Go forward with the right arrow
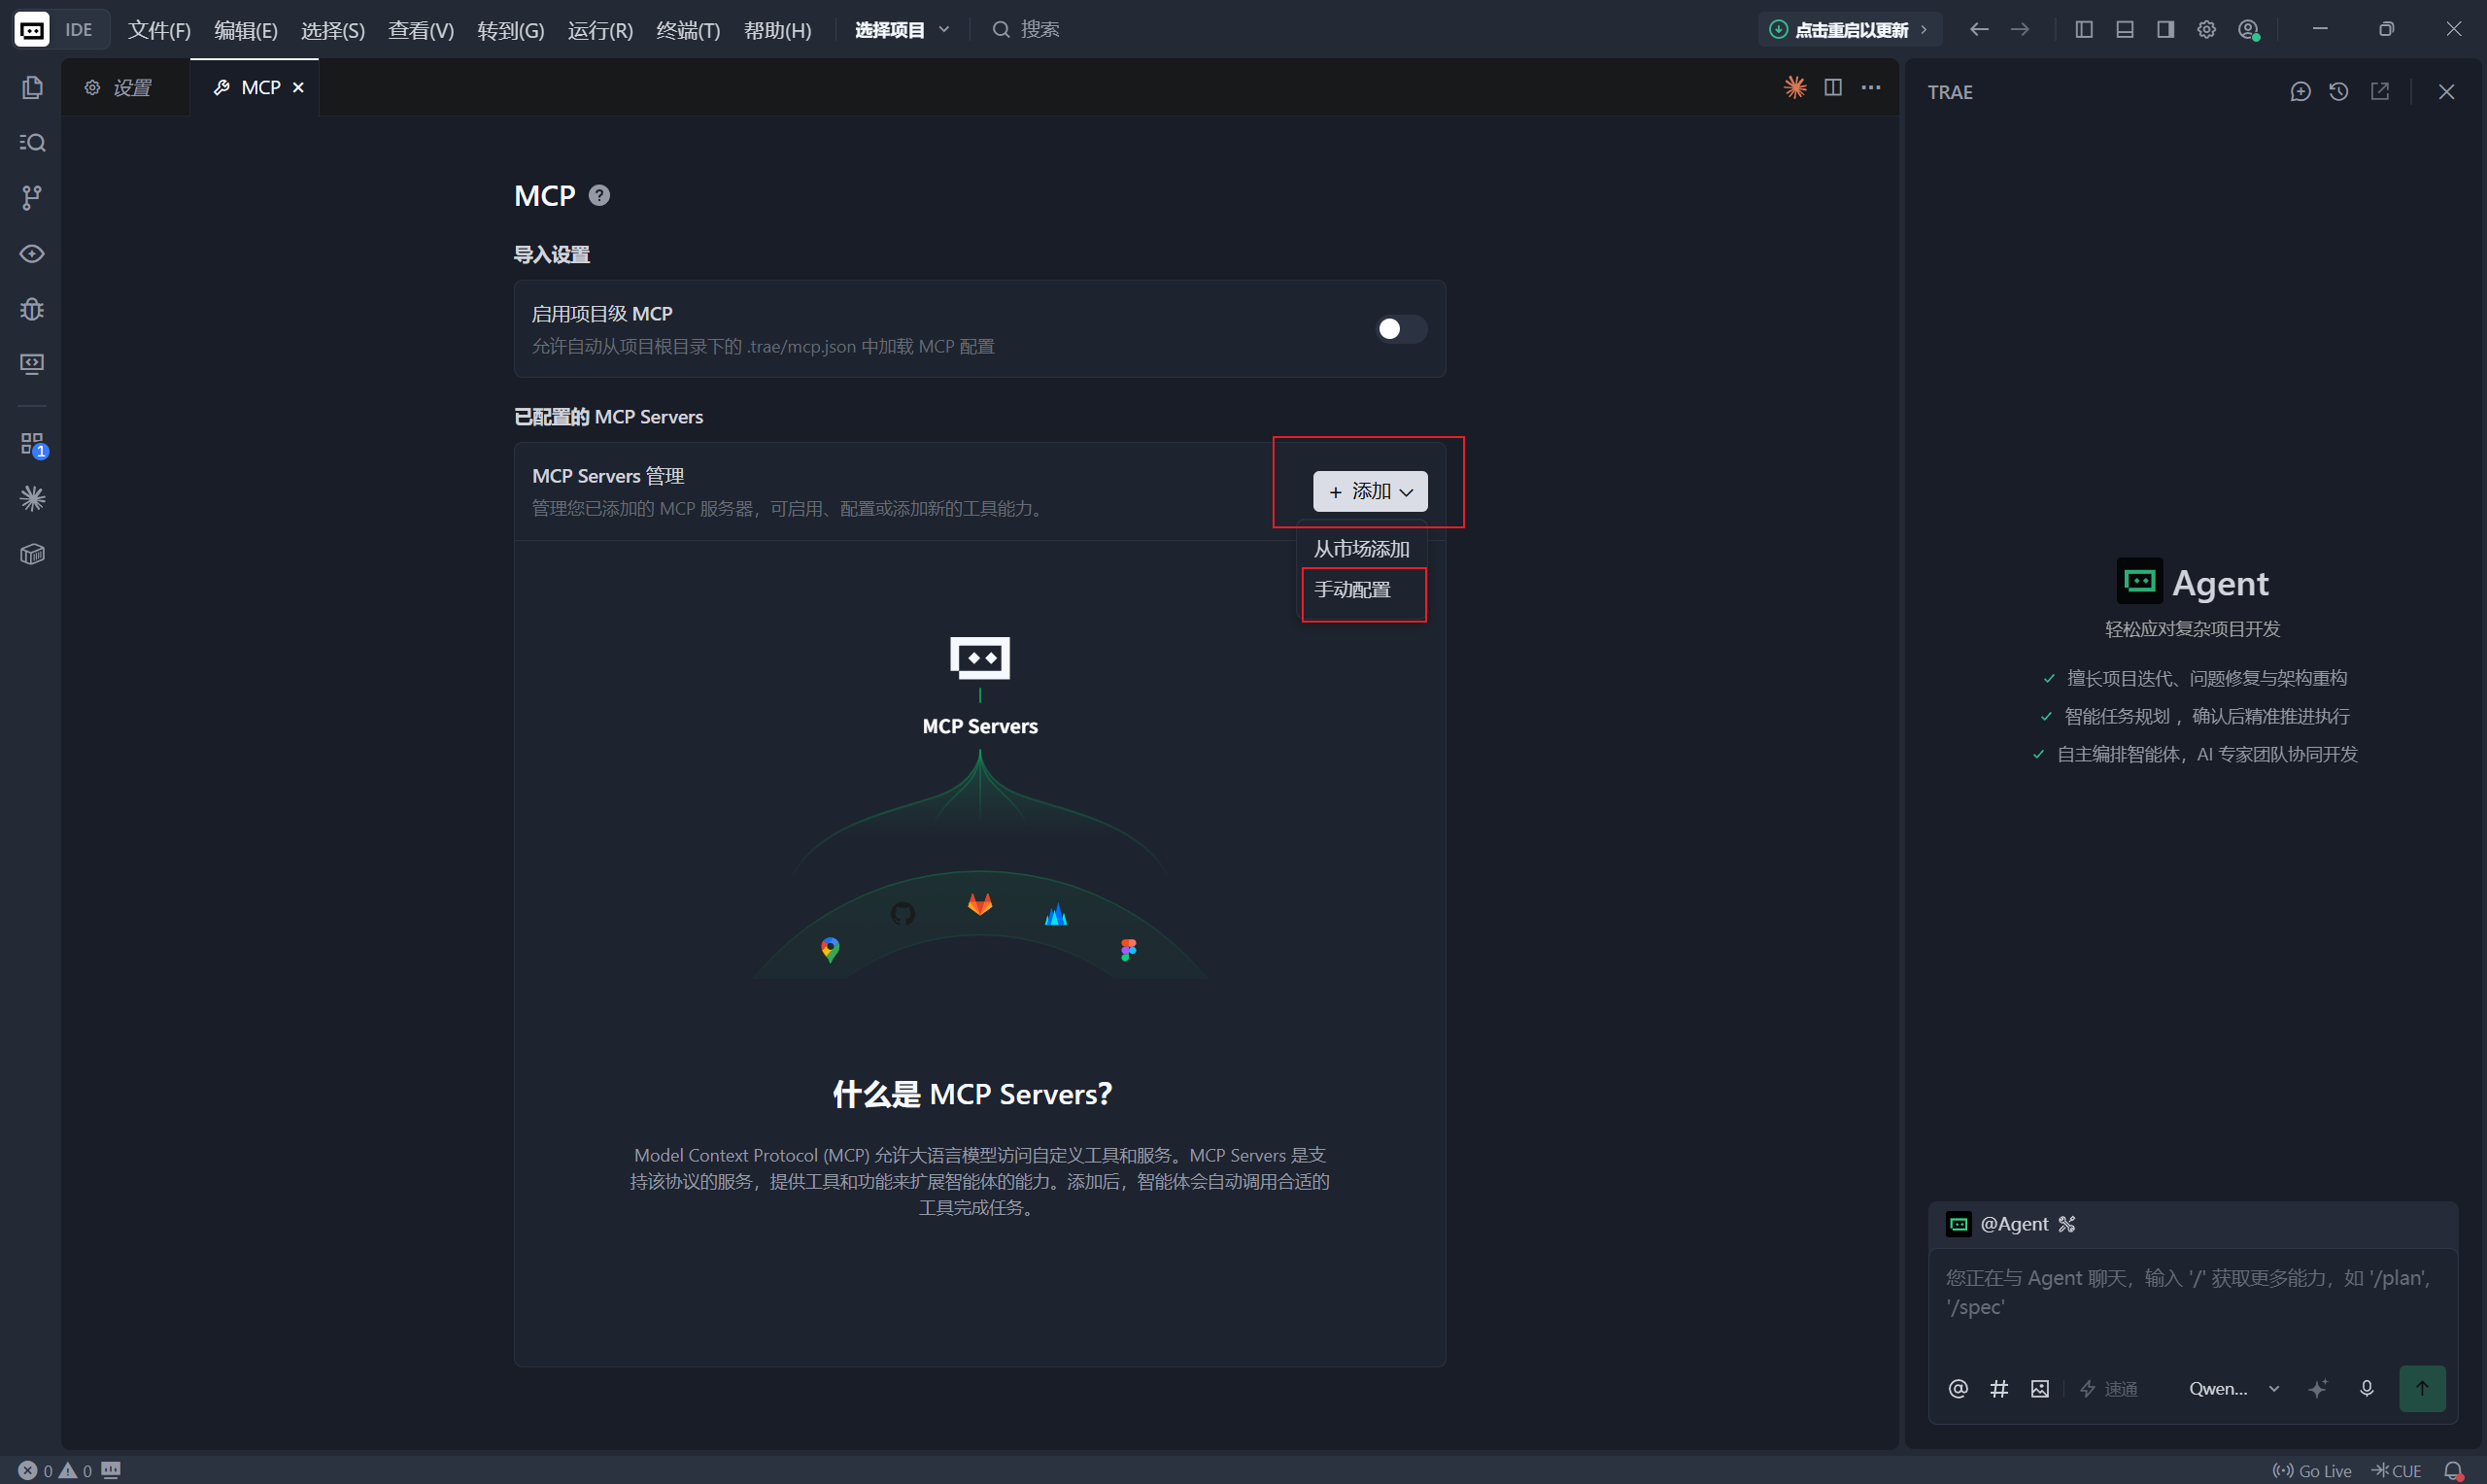The height and width of the screenshot is (1484, 2487). [2020, 29]
